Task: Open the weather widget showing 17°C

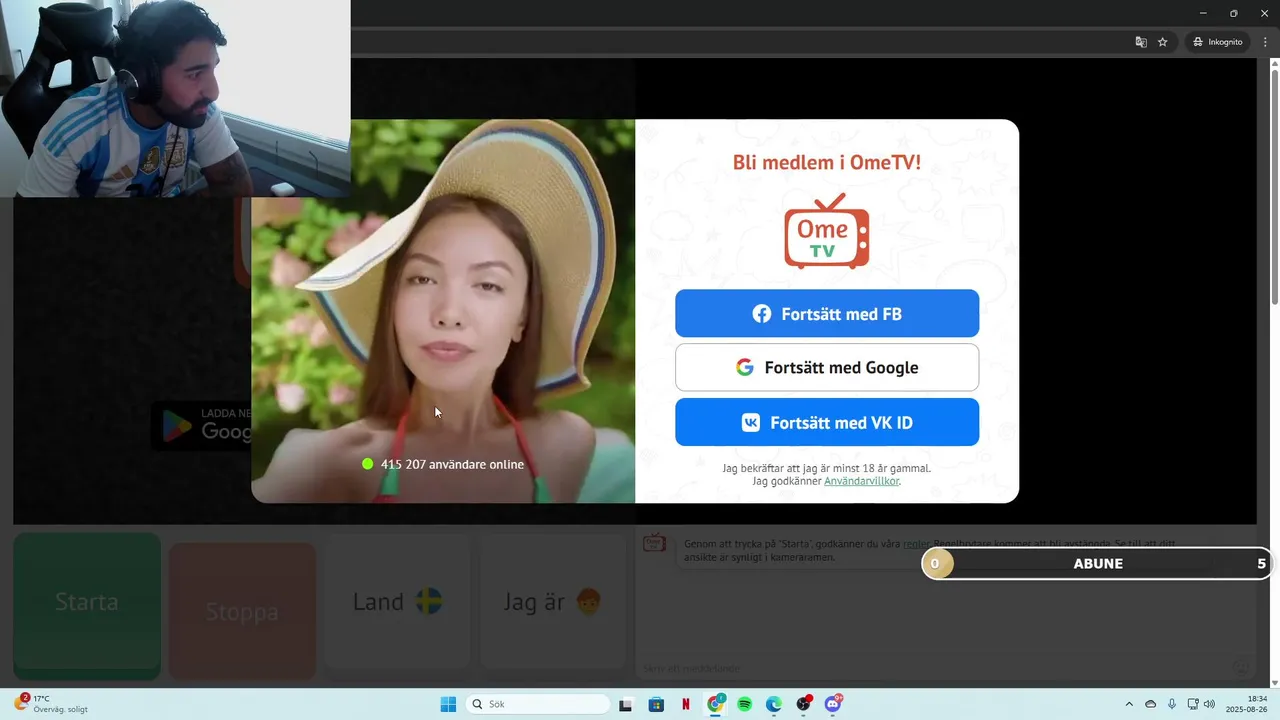Action: coord(52,704)
